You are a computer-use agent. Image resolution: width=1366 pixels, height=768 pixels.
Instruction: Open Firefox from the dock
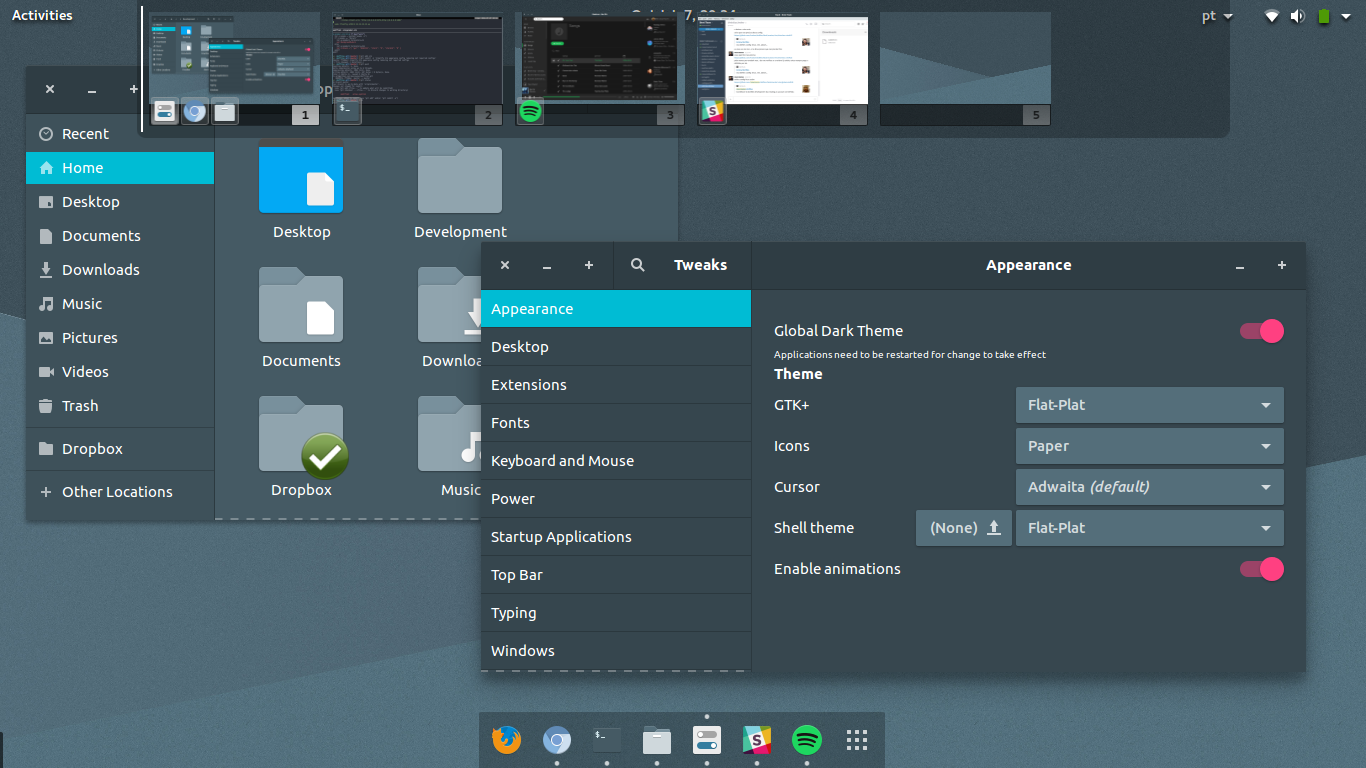pos(507,740)
